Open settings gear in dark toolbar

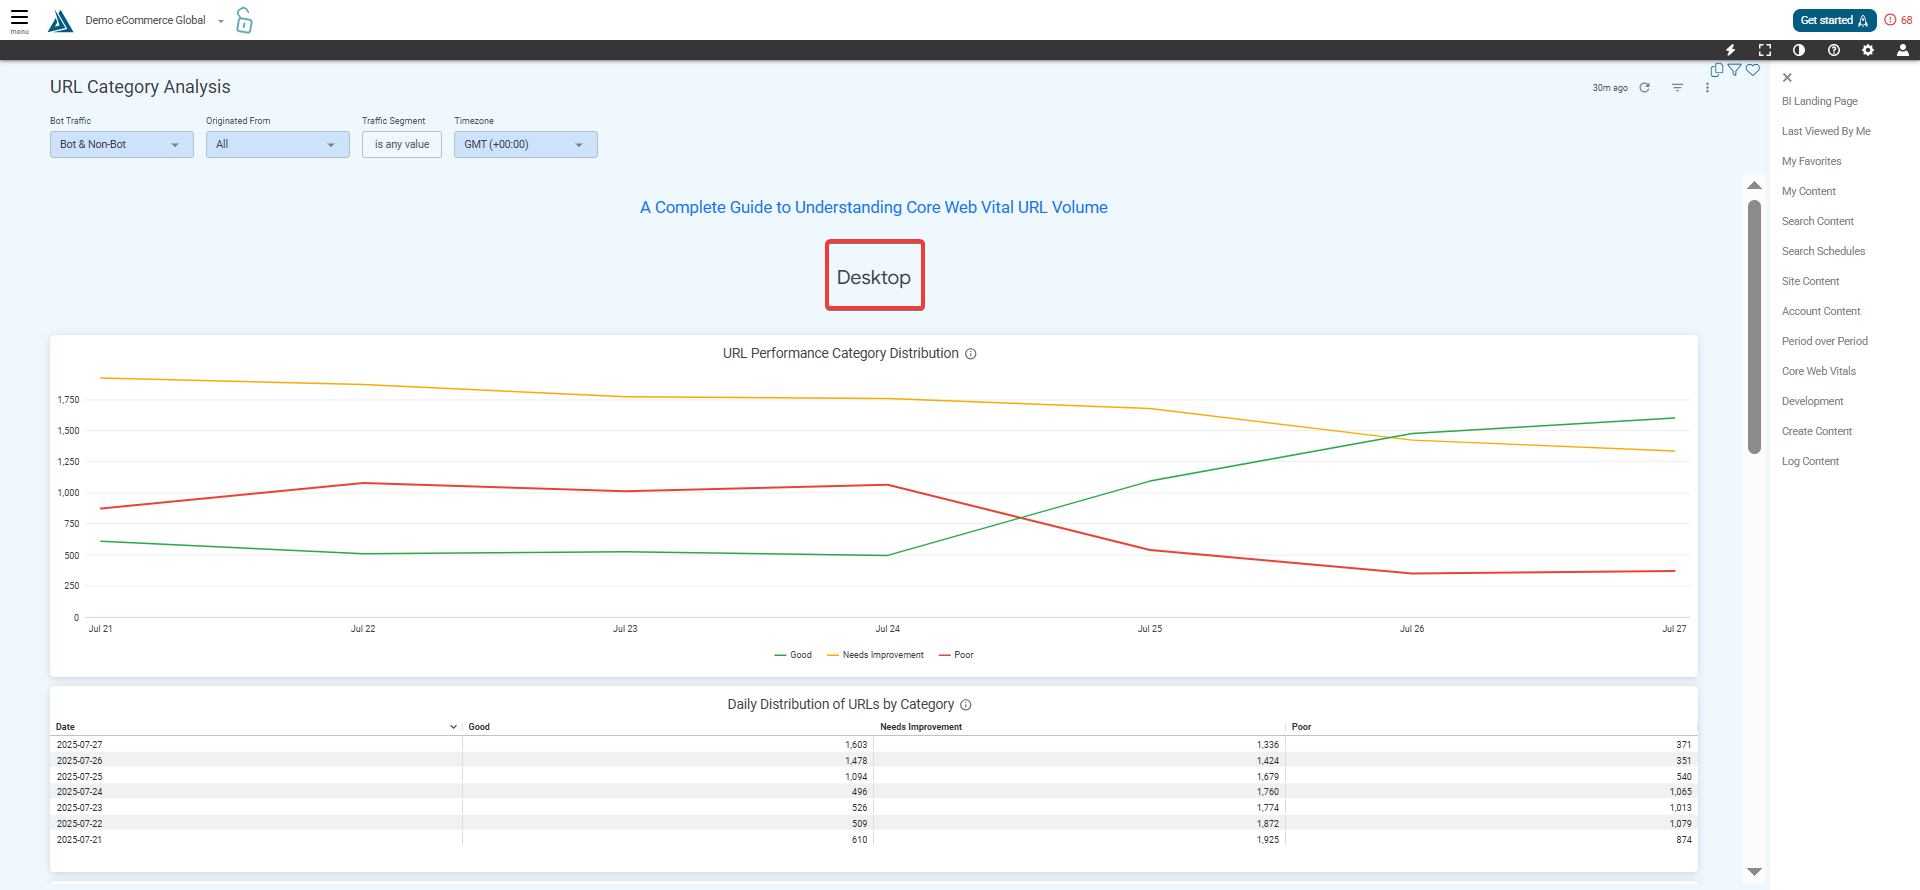(x=1867, y=50)
